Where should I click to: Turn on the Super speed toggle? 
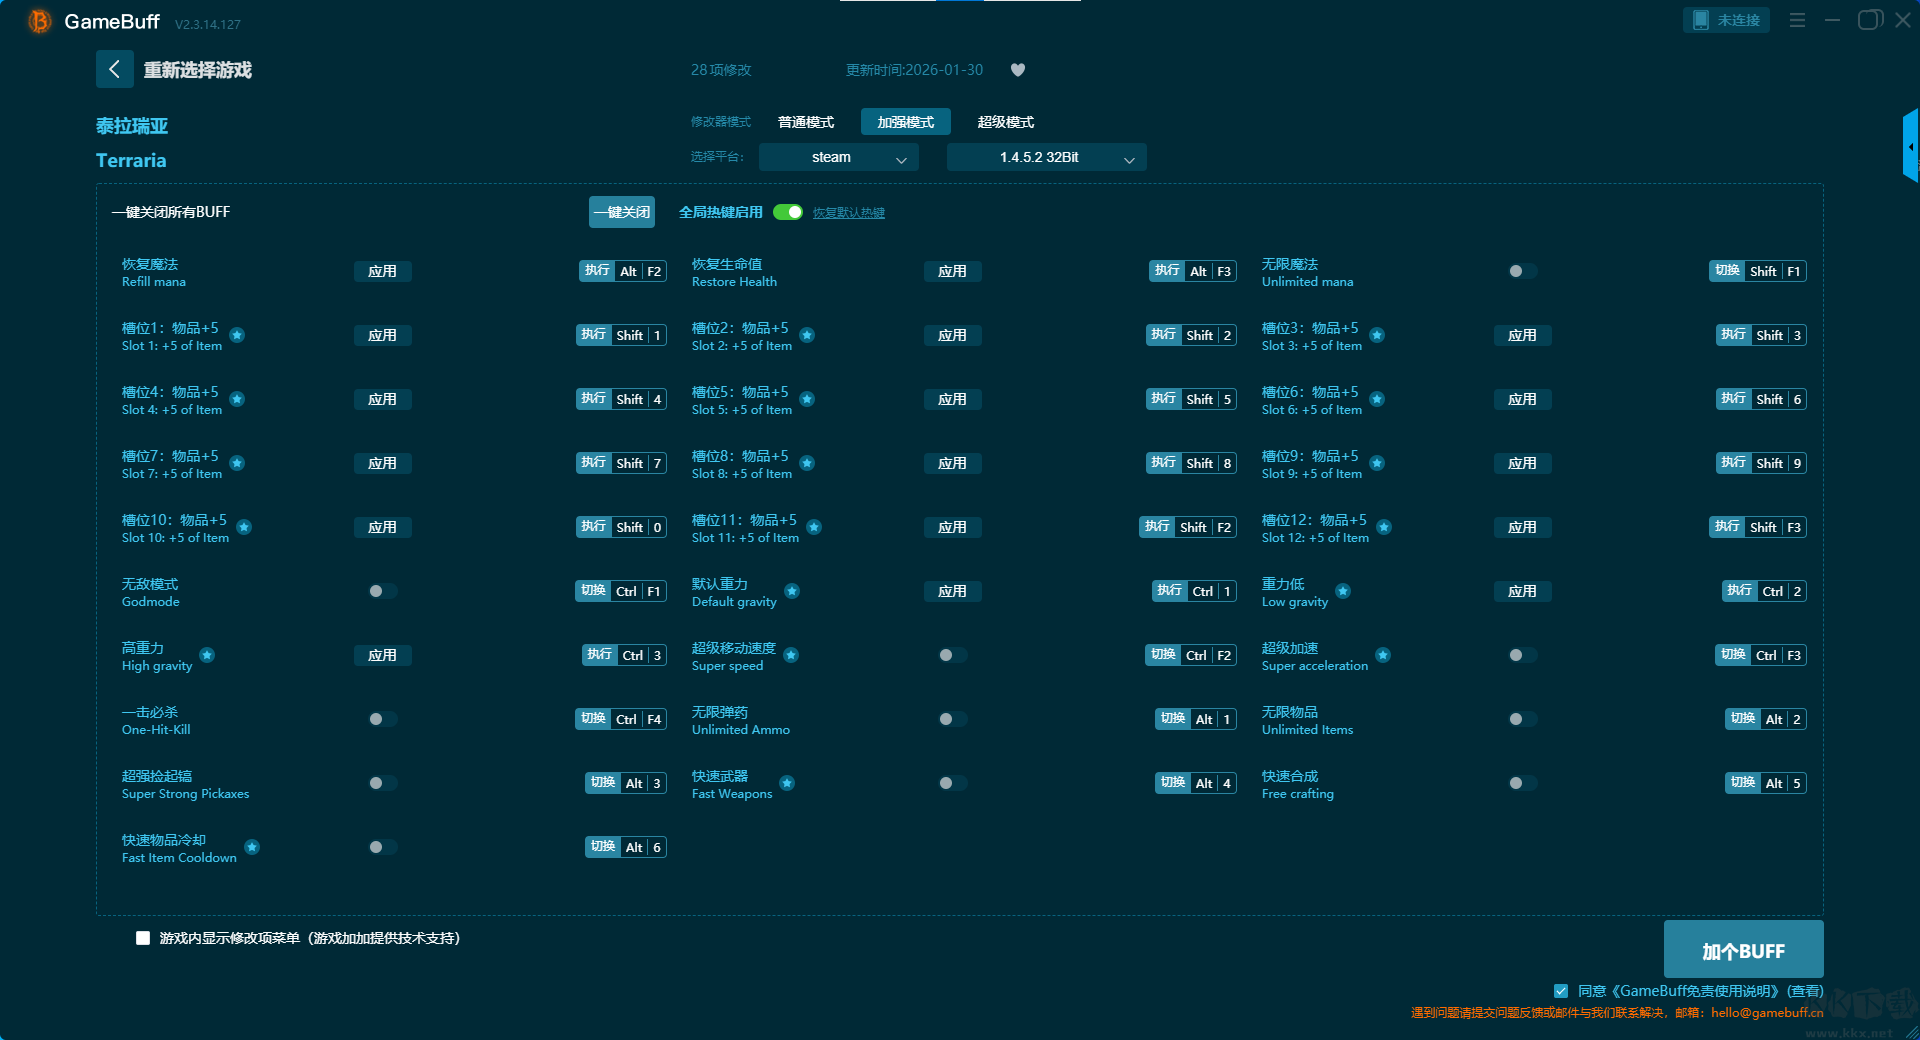(952, 655)
